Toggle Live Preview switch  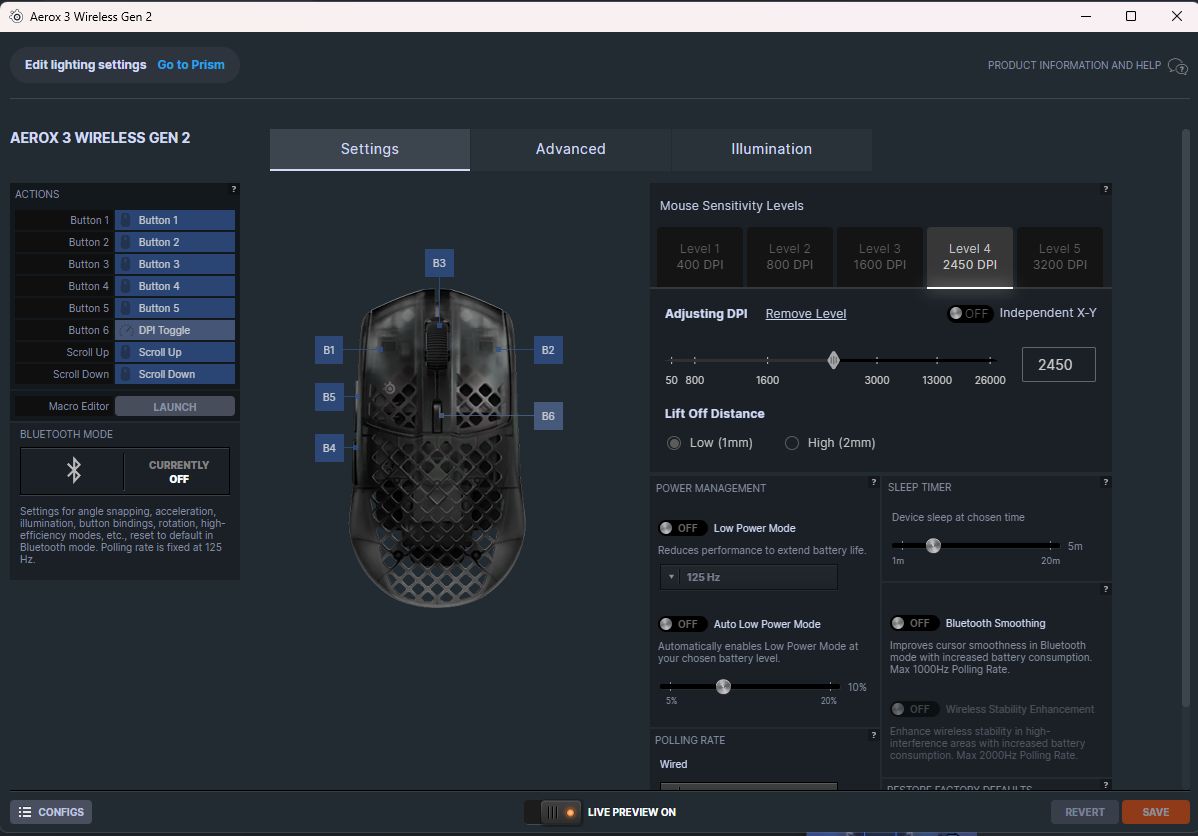pos(552,812)
